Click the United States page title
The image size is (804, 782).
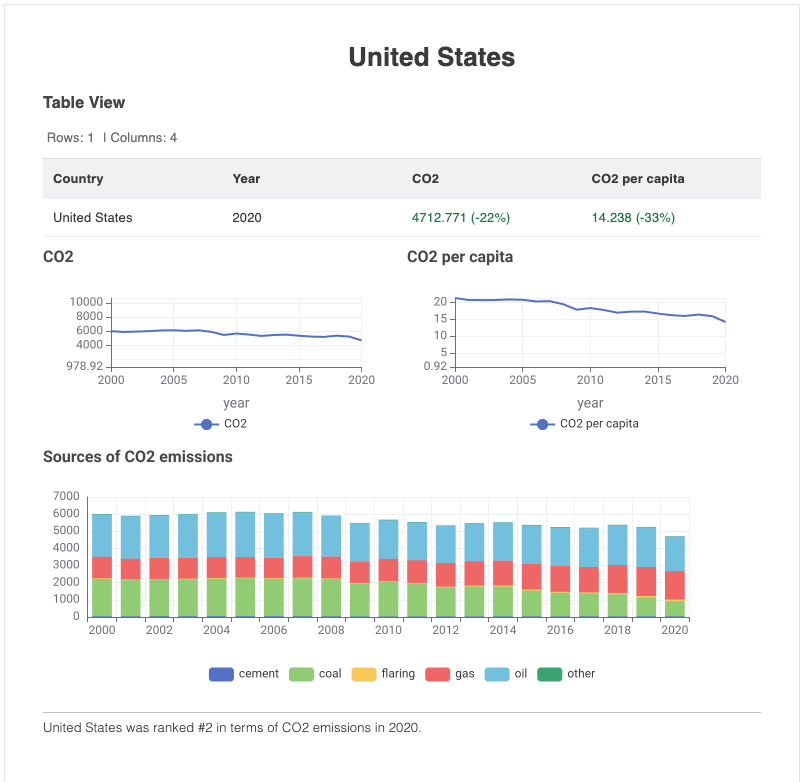point(431,57)
